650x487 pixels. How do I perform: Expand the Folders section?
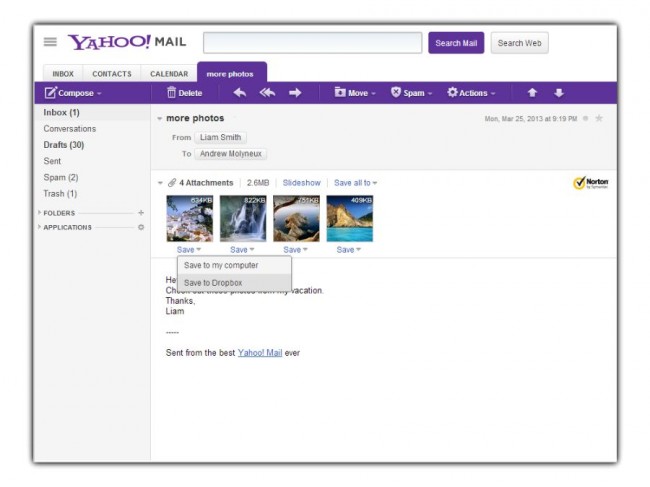click(39, 213)
